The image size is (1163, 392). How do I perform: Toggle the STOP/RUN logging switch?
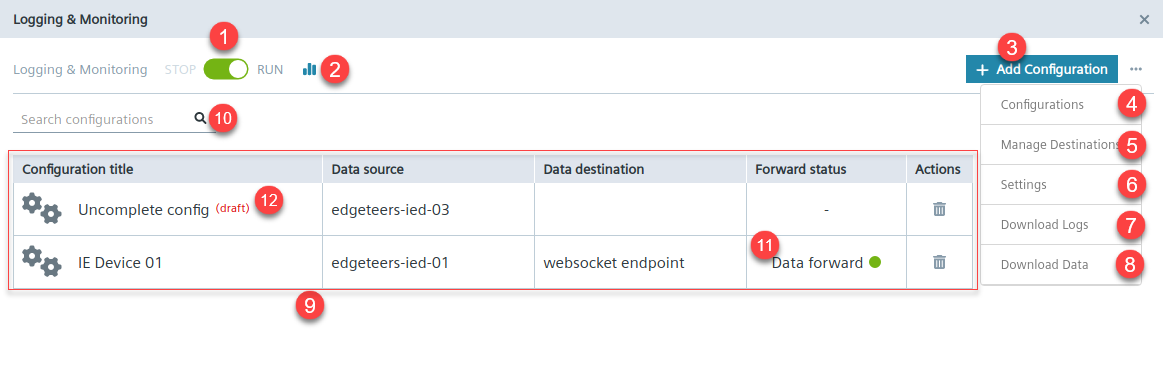pyautogui.click(x=226, y=70)
